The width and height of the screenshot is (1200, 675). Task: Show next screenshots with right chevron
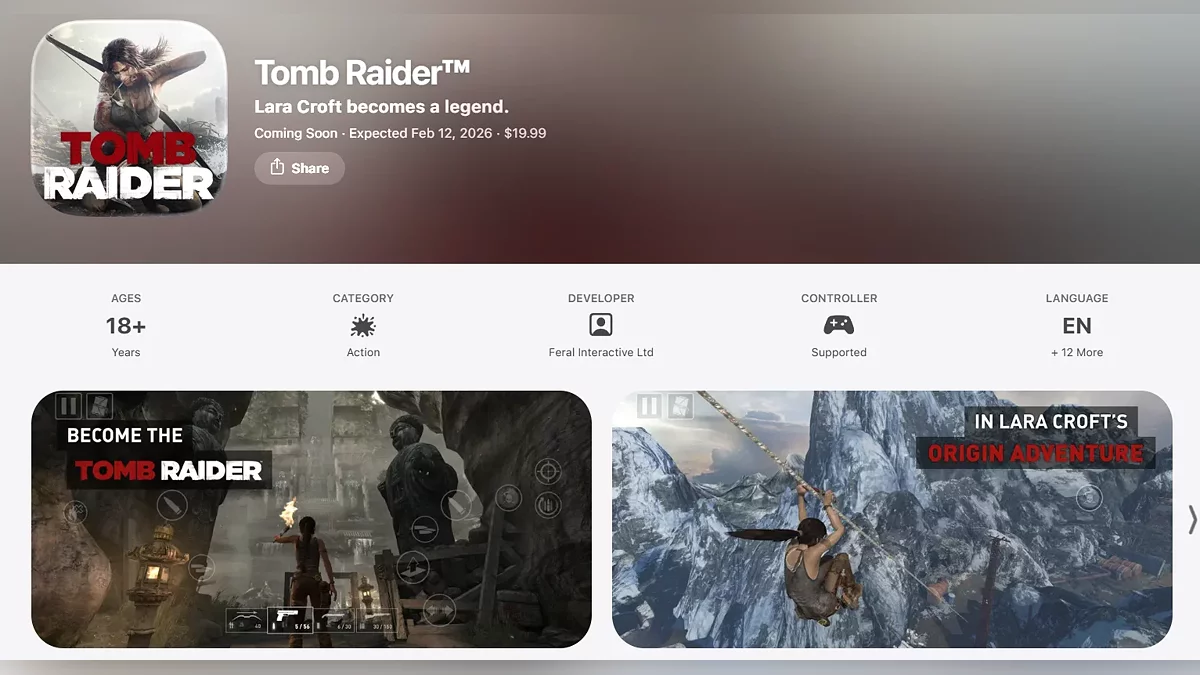pos(1191,519)
